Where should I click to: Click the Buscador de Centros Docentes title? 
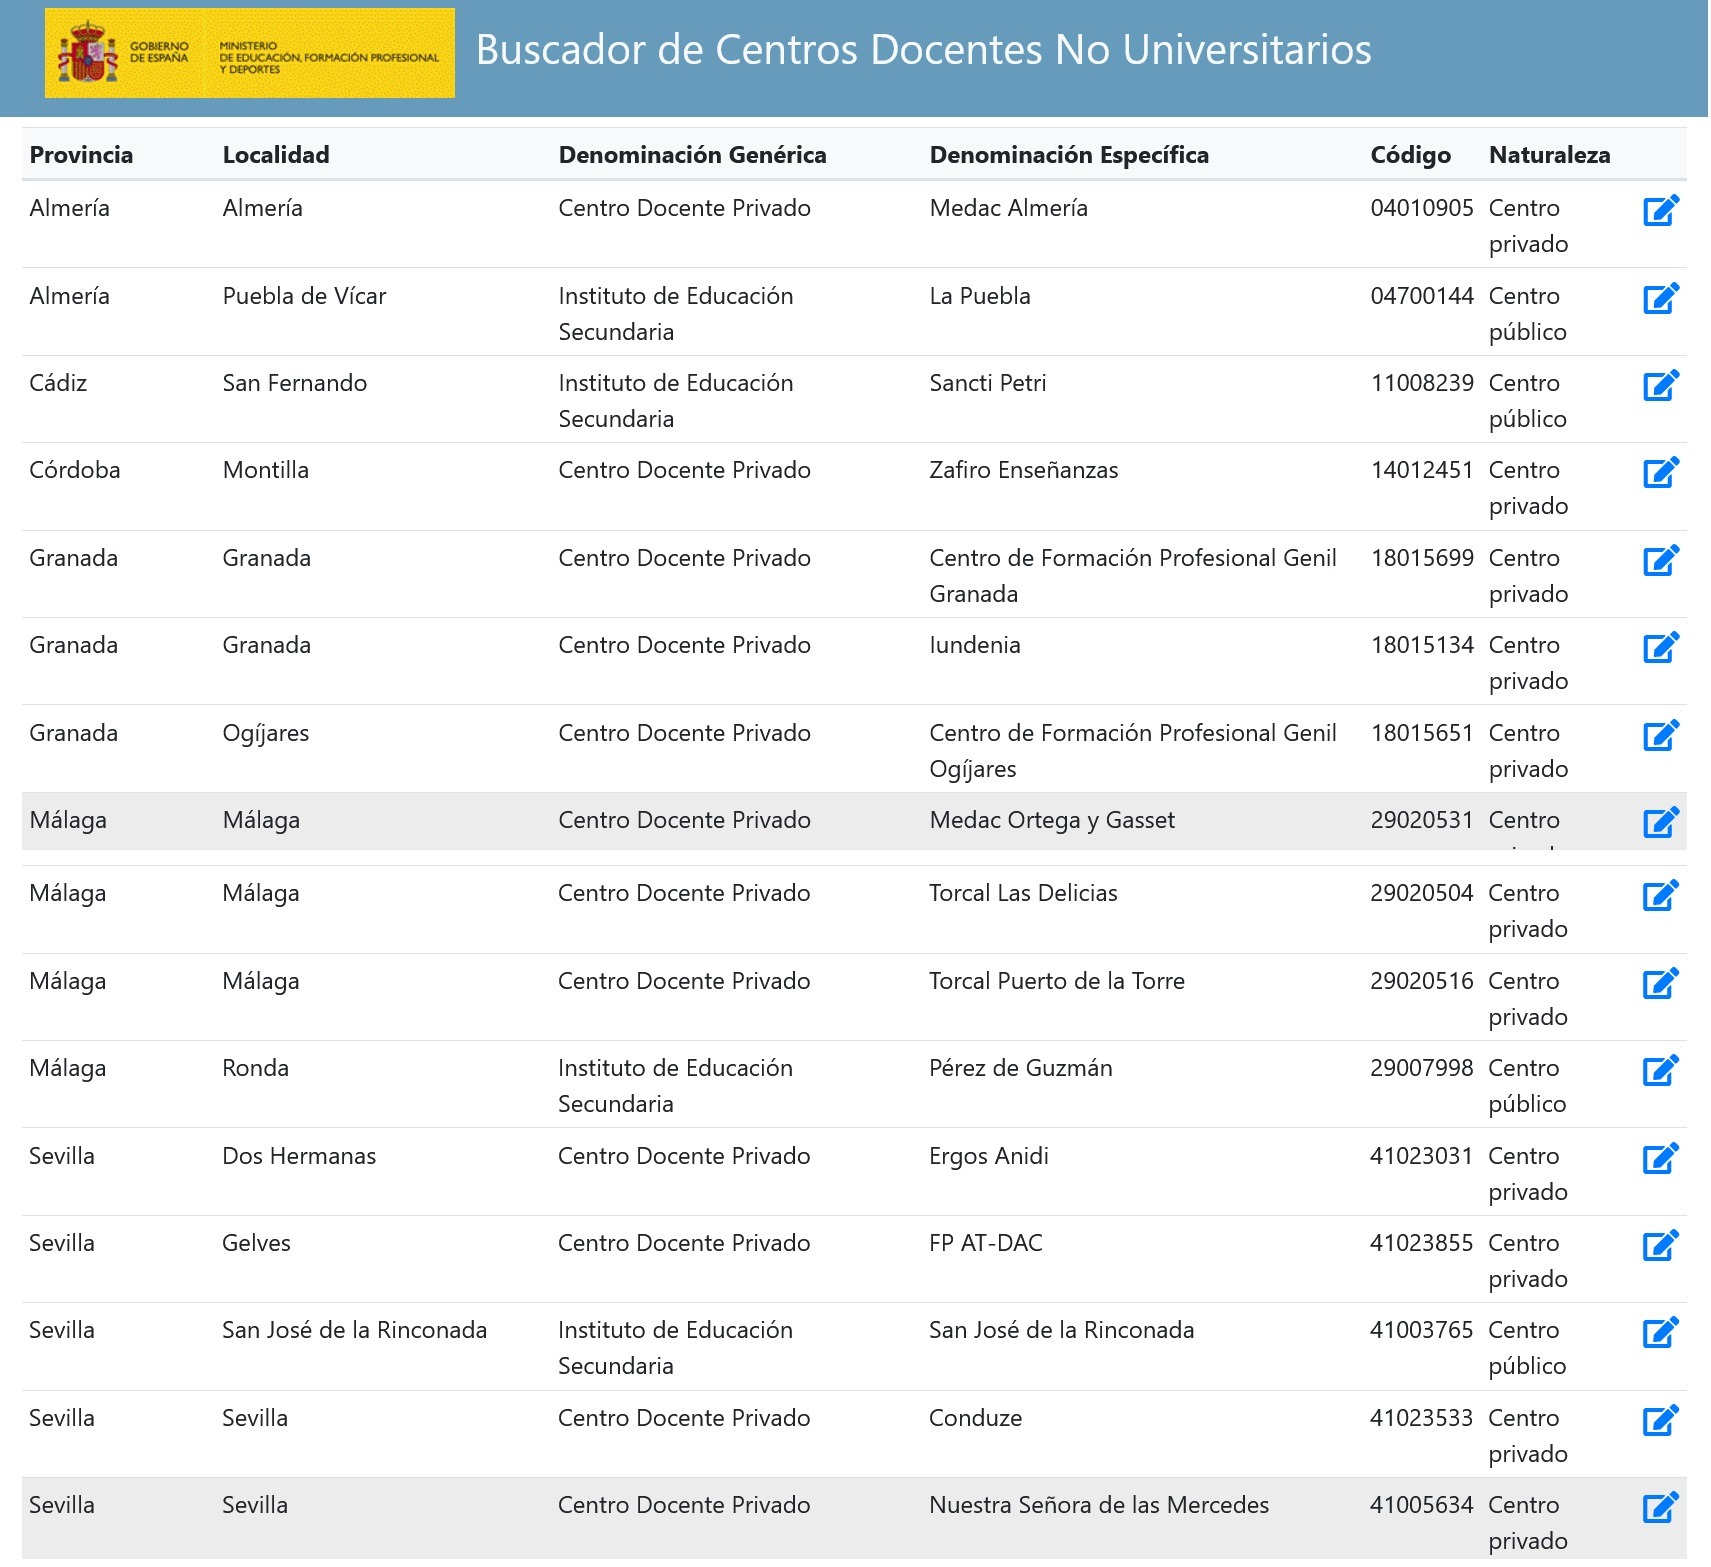(923, 50)
